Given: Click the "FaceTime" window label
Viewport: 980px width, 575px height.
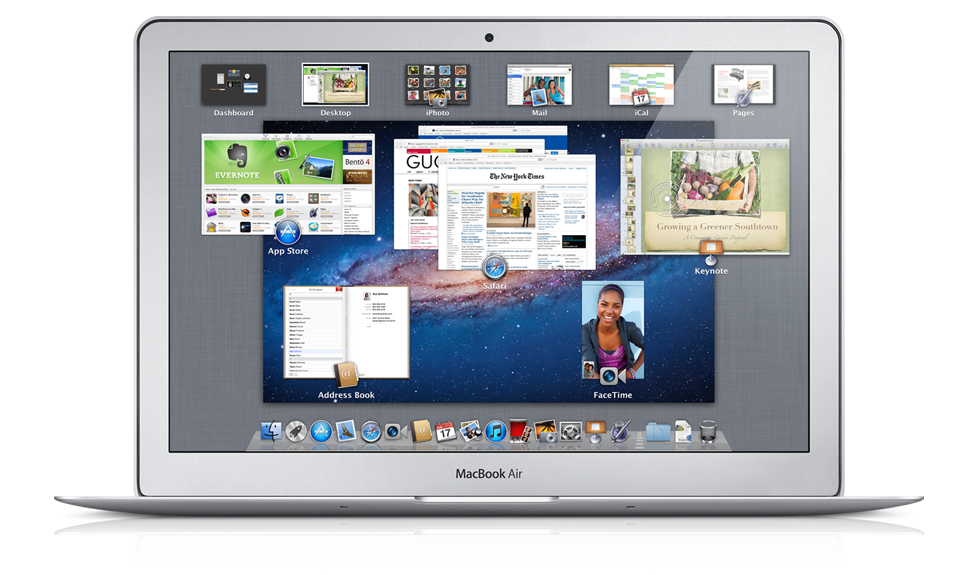Looking at the screenshot, I should pyautogui.click(x=612, y=395).
